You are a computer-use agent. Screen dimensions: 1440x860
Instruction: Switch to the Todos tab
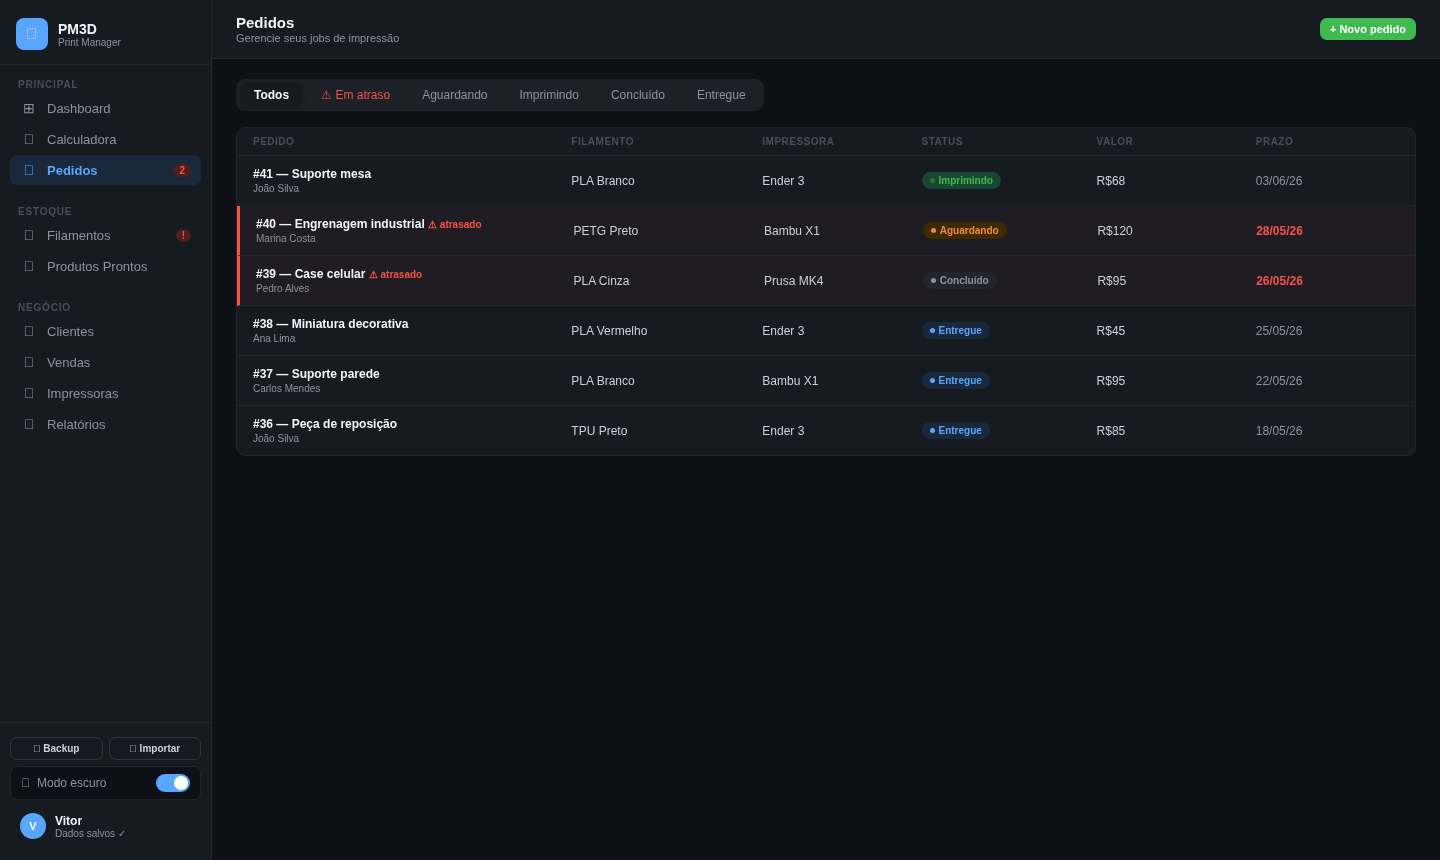click(x=271, y=95)
